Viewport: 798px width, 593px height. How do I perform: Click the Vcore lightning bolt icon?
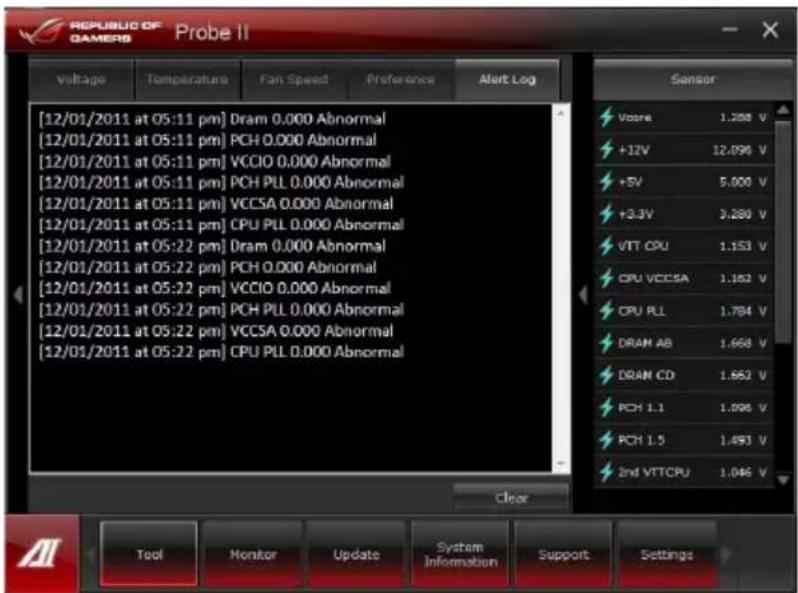click(x=606, y=117)
